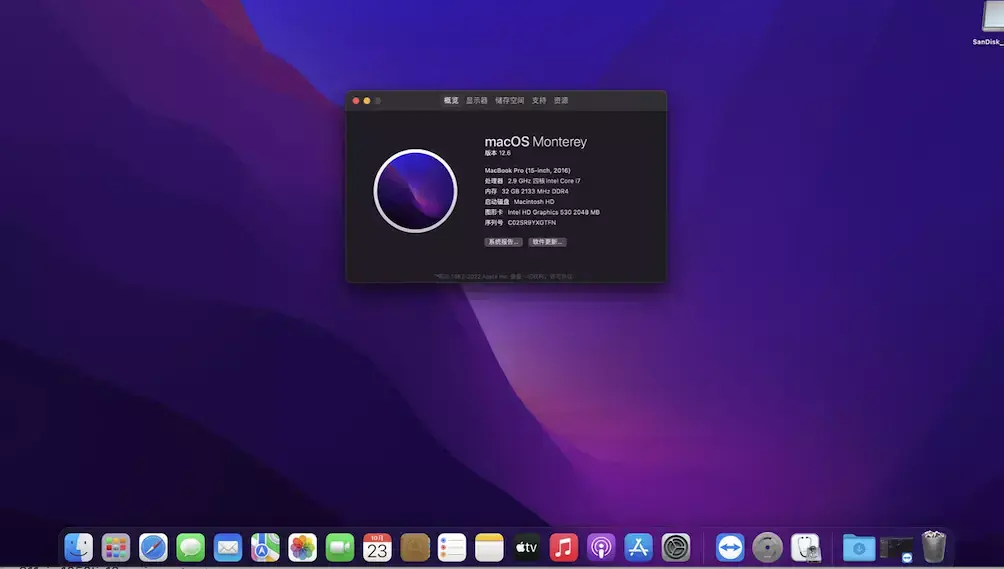Click the 系统报告... button
1004x569 pixels.
point(503,242)
